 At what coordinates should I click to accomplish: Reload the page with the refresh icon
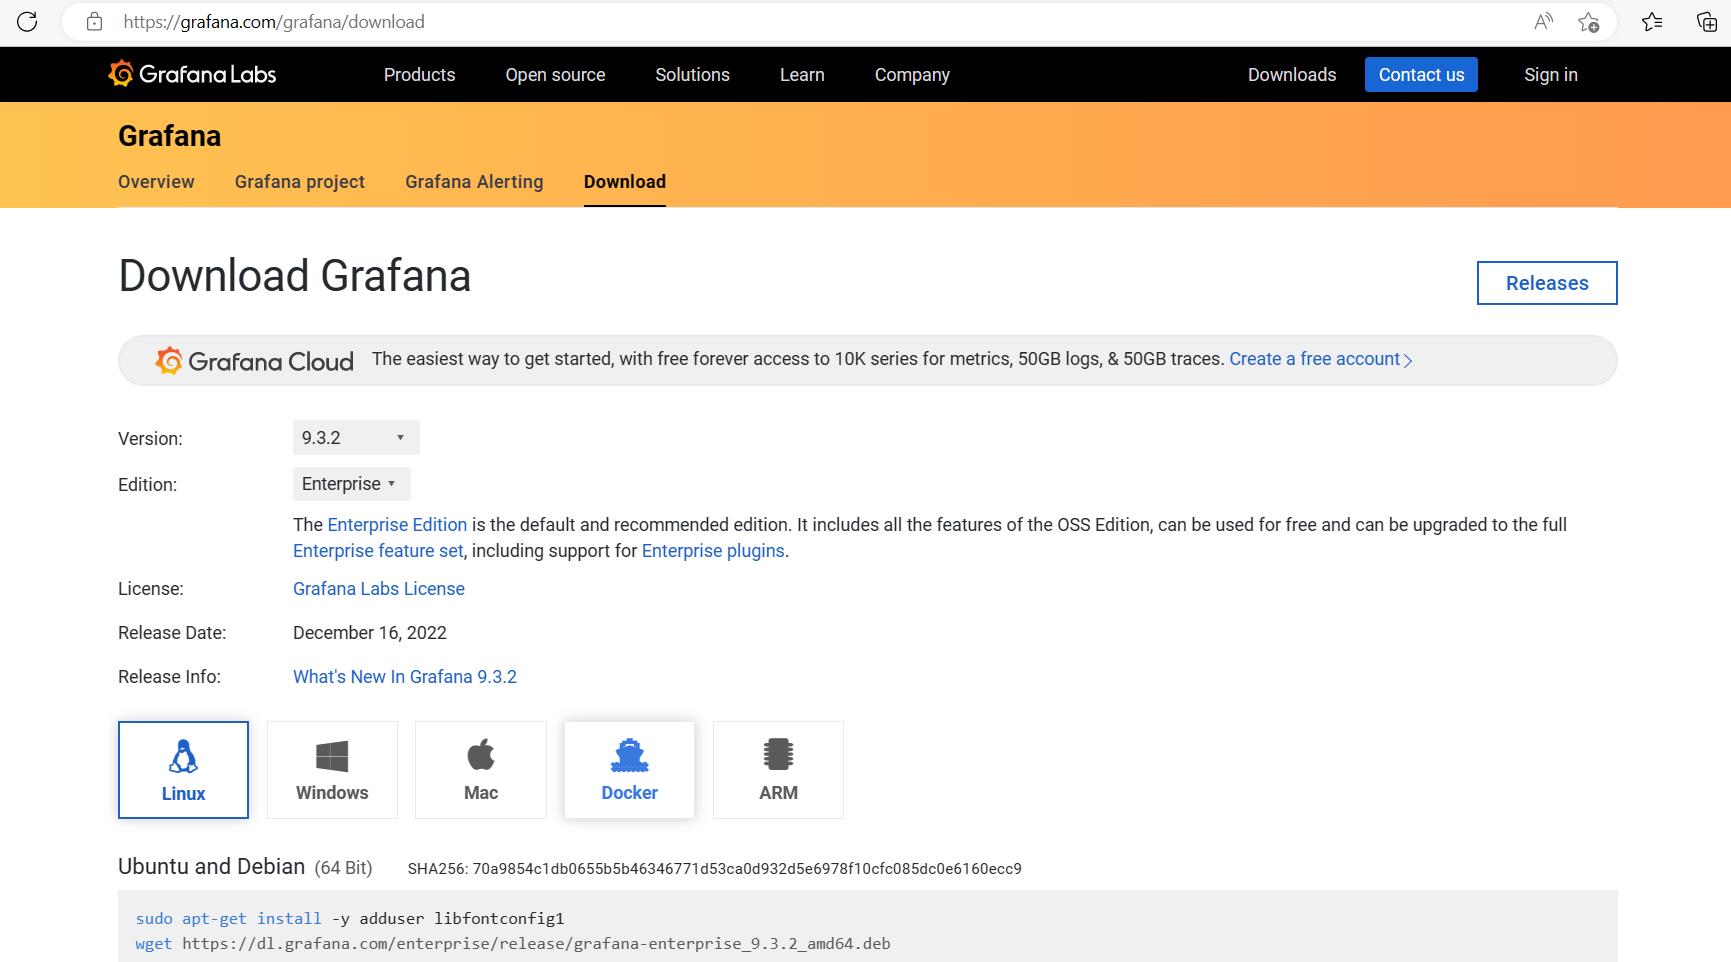pyautogui.click(x=27, y=21)
